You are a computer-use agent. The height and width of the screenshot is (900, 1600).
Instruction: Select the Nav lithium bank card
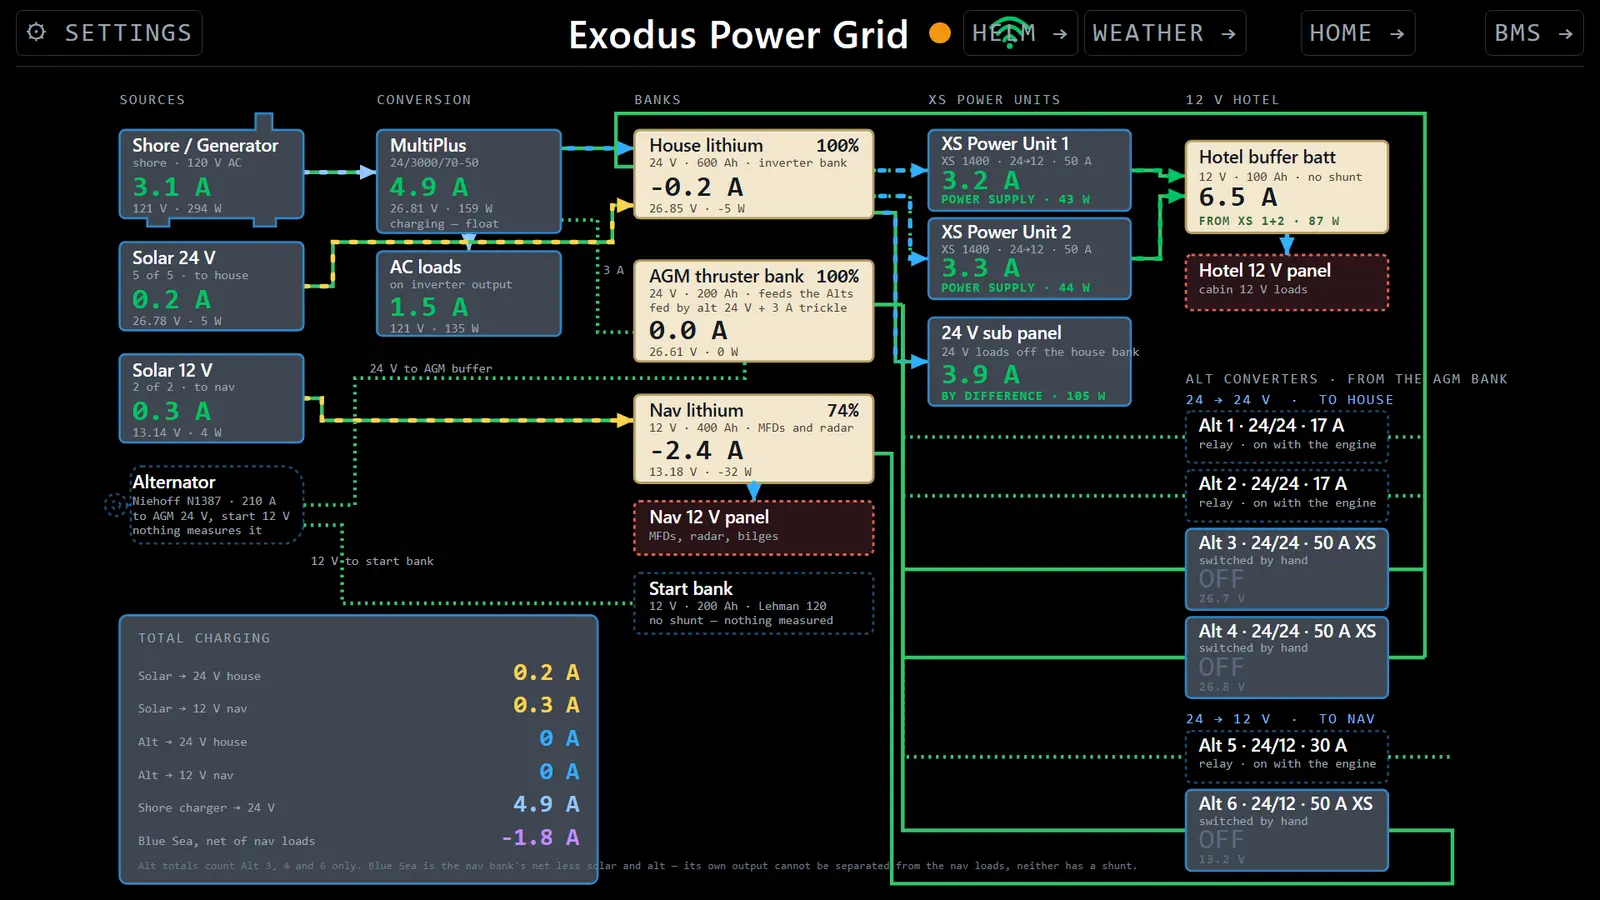754,438
